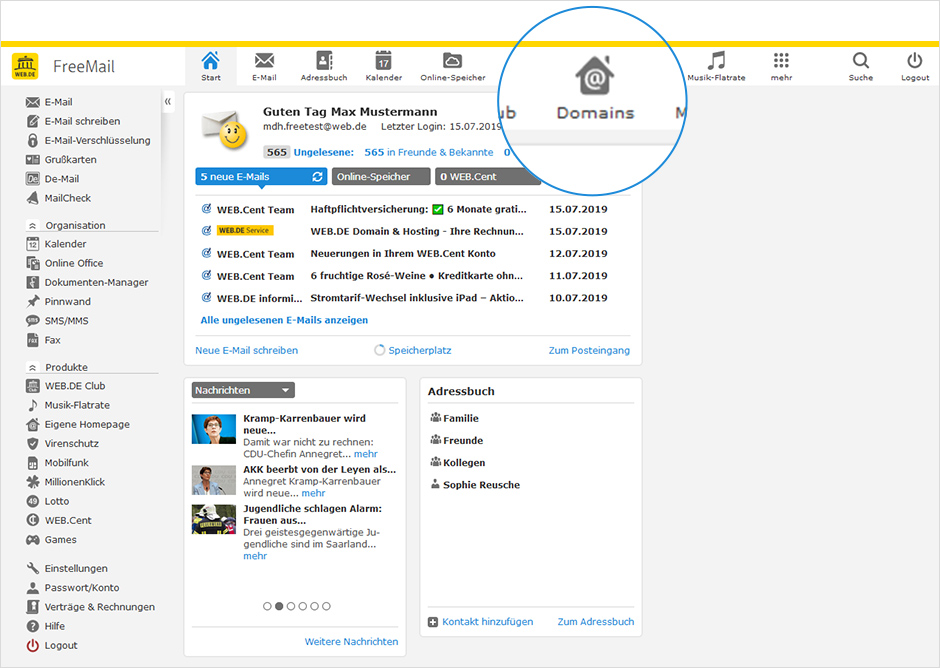Viewport: 940px width, 668px height.
Task: Open the E-Mail icon in top navigation
Action: pos(264,66)
